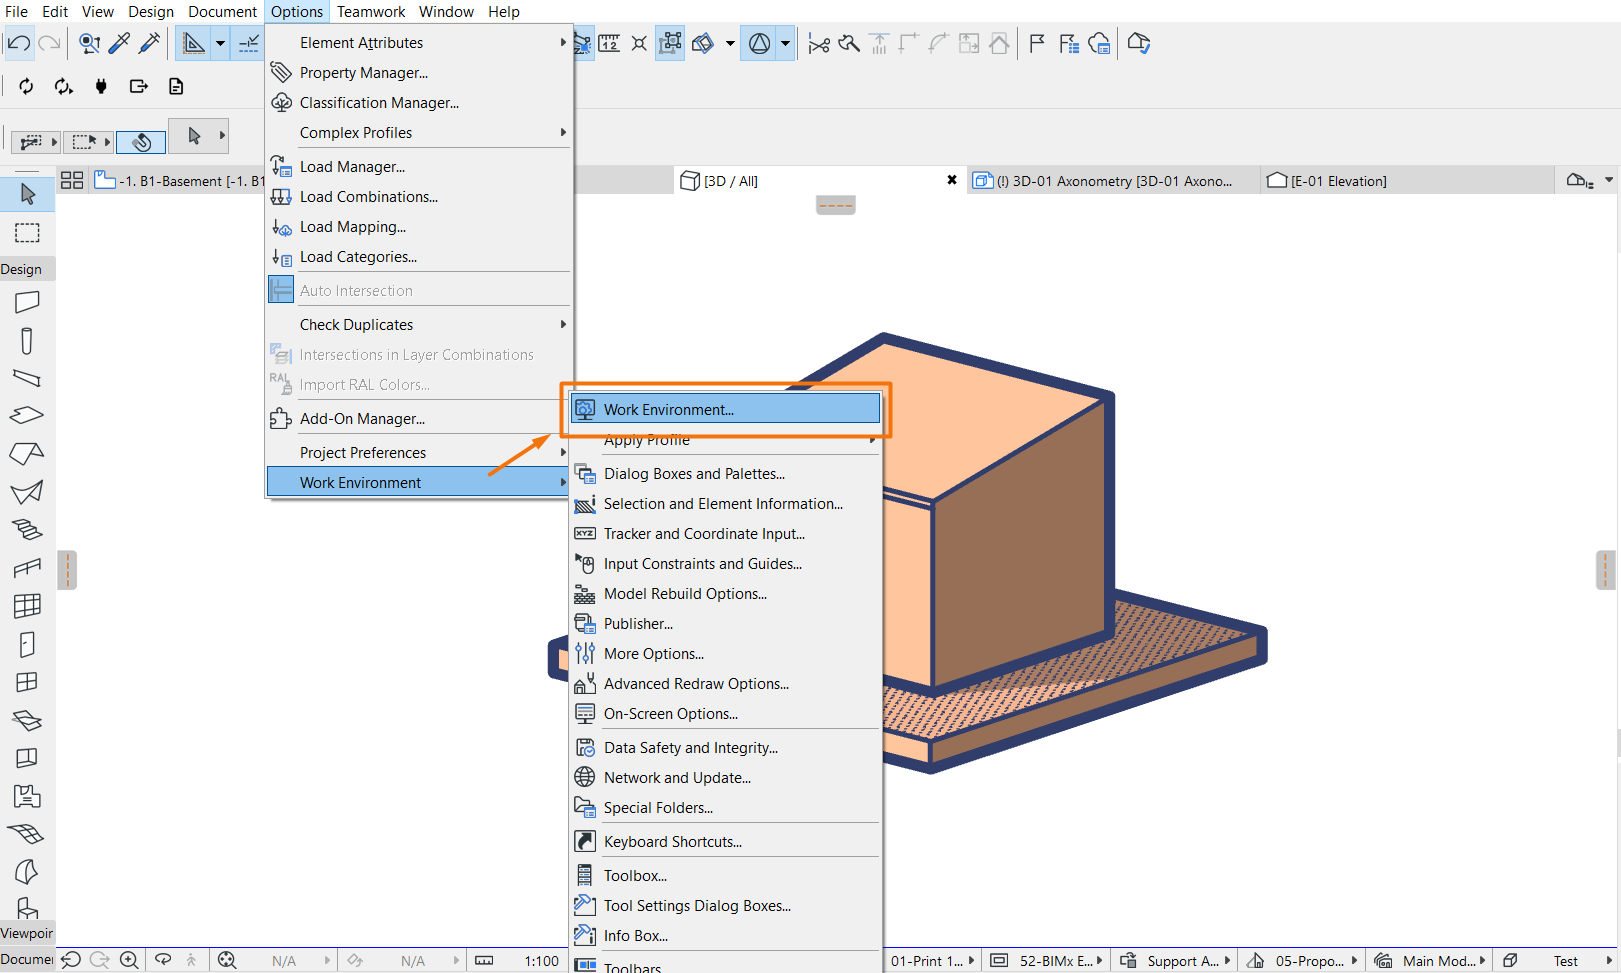1621x973 pixels.
Task: Select the Wall tool in Design toolbox
Action: point(27,302)
